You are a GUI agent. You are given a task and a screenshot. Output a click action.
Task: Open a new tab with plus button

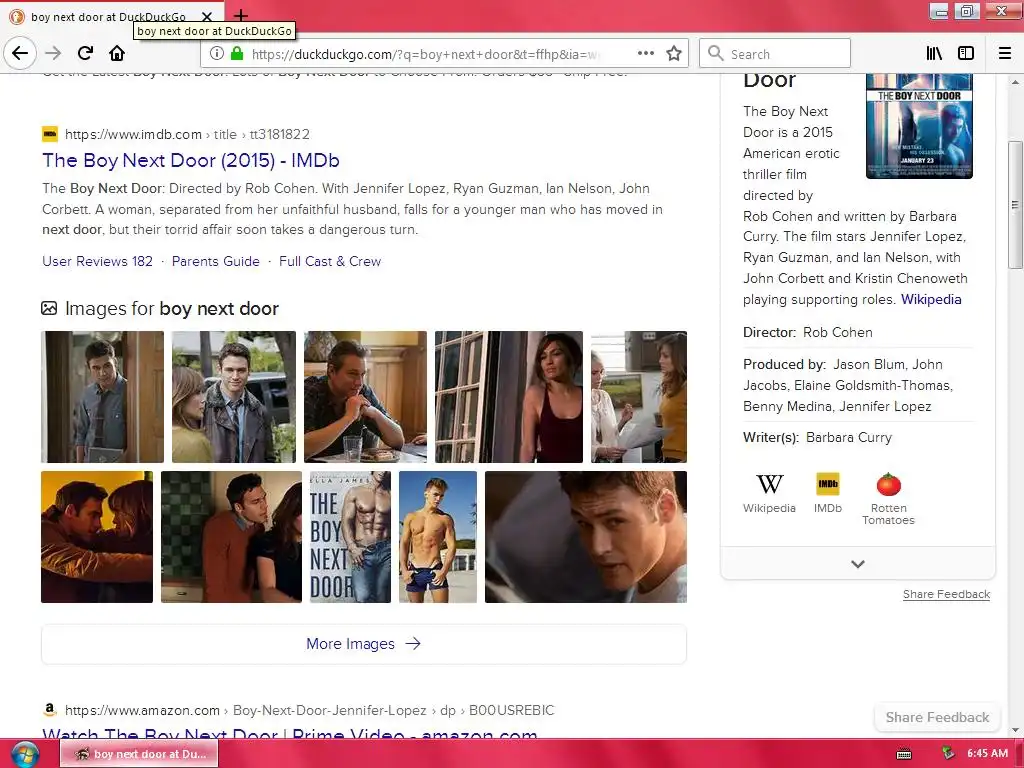[x=241, y=16]
